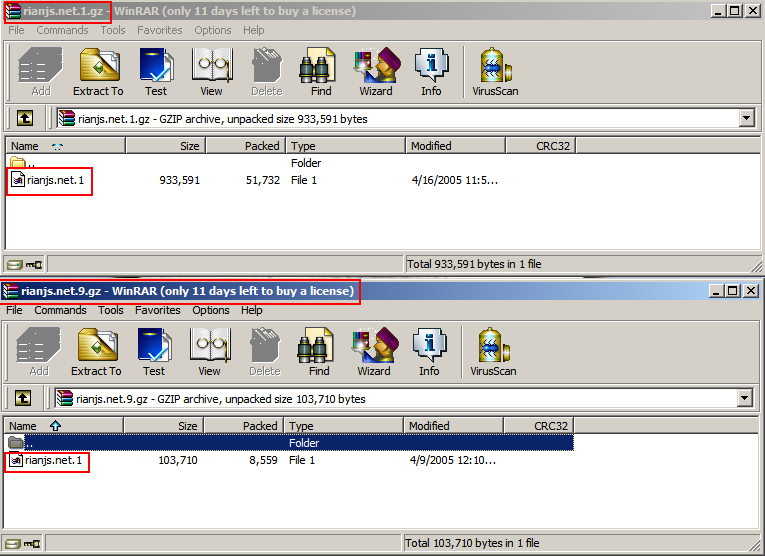Click drive icon in rianjs.net.1.gz status bar
765x556 pixels.
pos(15,265)
